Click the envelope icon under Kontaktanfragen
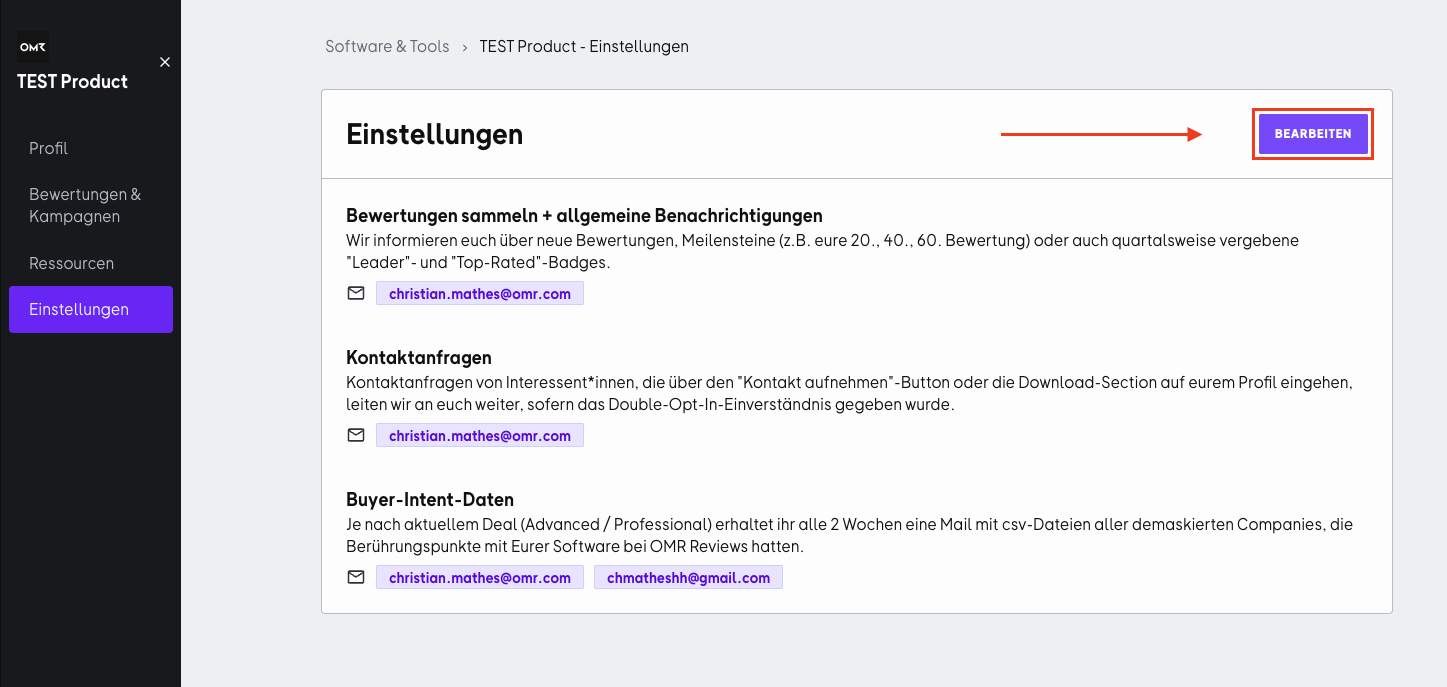The width and height of the screenshot is (1447, 687). [x=355, y=436]
